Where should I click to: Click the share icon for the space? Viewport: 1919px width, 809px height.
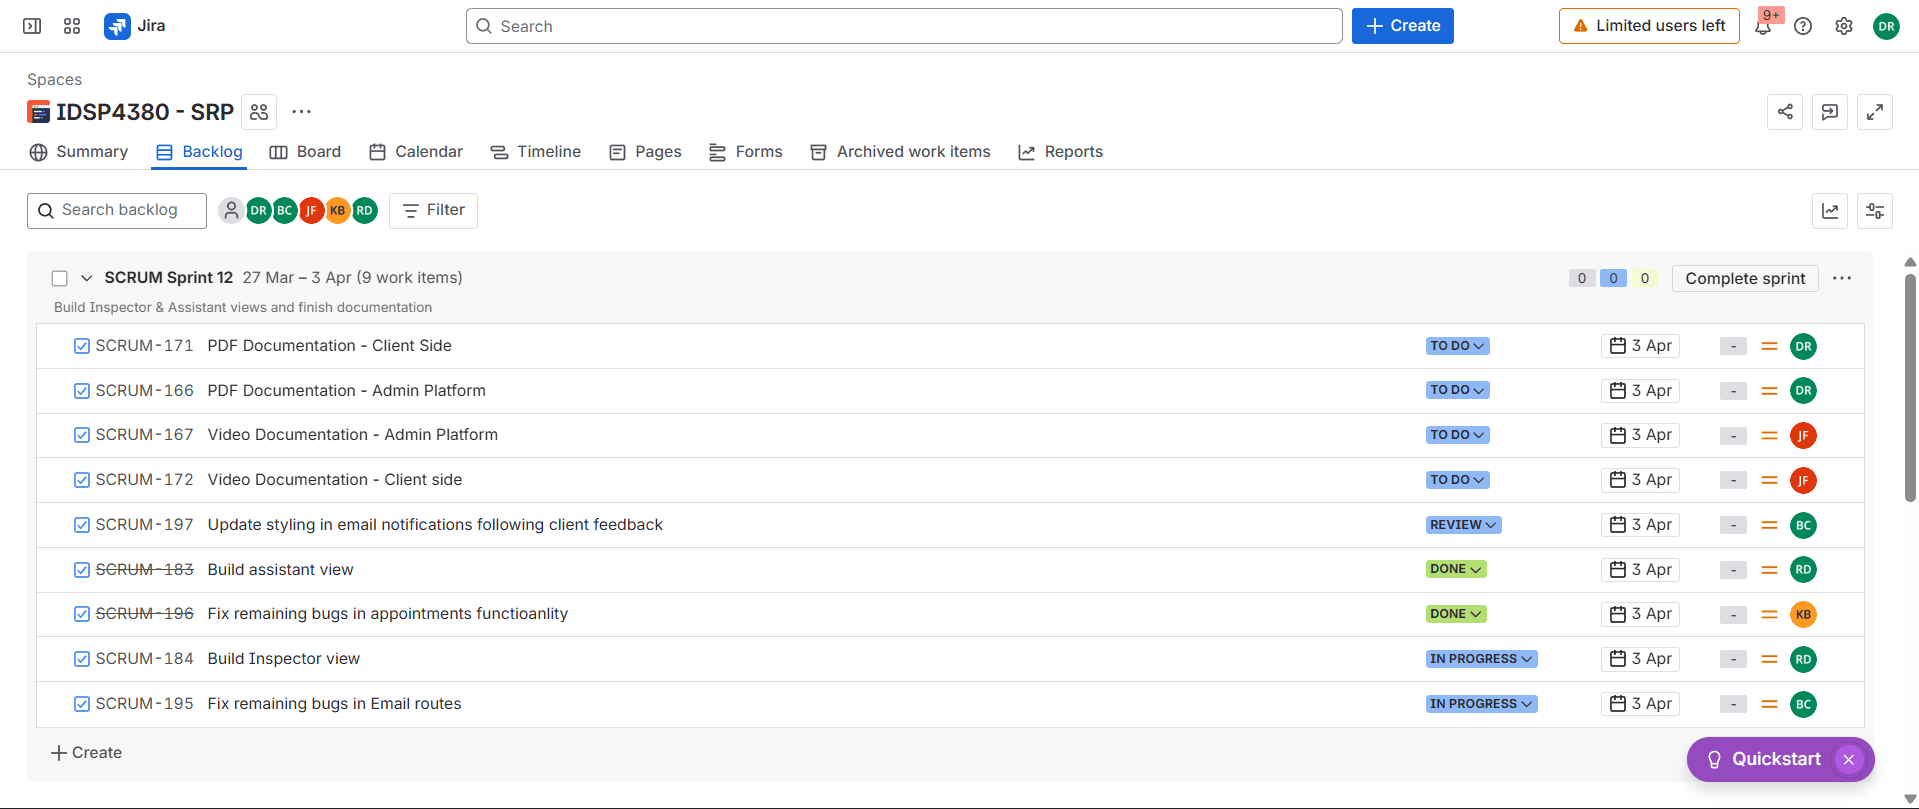pos(1785,112)
